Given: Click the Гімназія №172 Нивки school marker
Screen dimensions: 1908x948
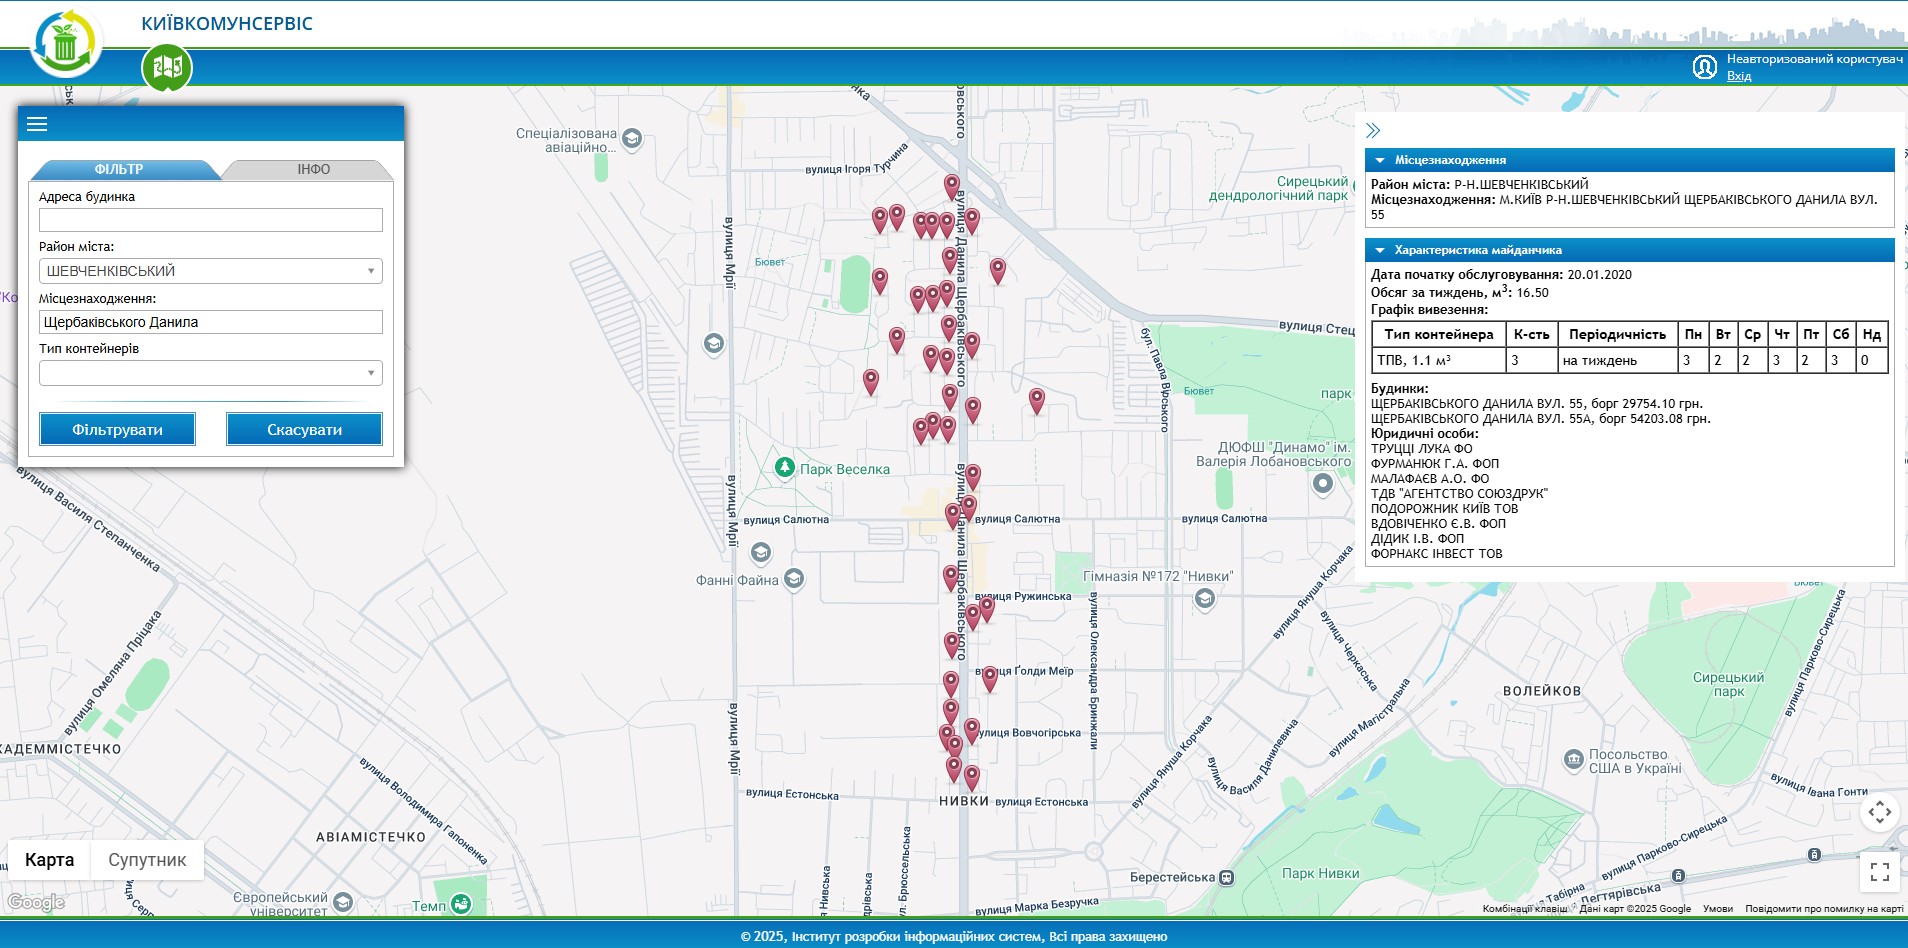Looking at the screenshot, I should [1205, 598].
